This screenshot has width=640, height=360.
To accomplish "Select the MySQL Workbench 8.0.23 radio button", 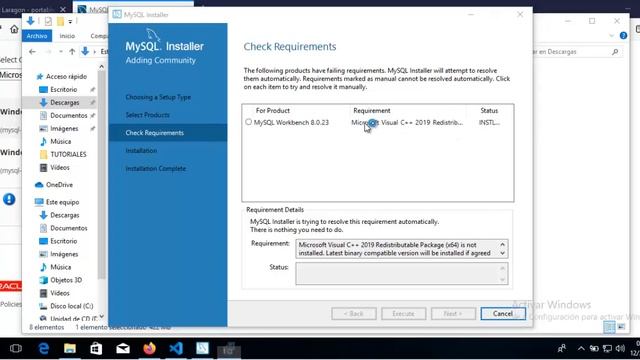I will [x=249, y=122].
